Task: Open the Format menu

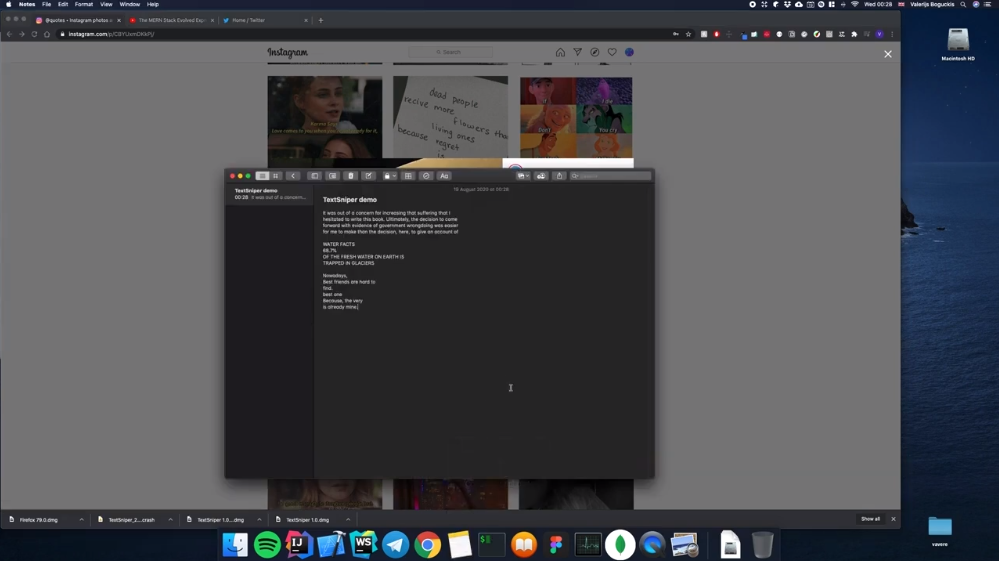Action: tap(83, 4)
